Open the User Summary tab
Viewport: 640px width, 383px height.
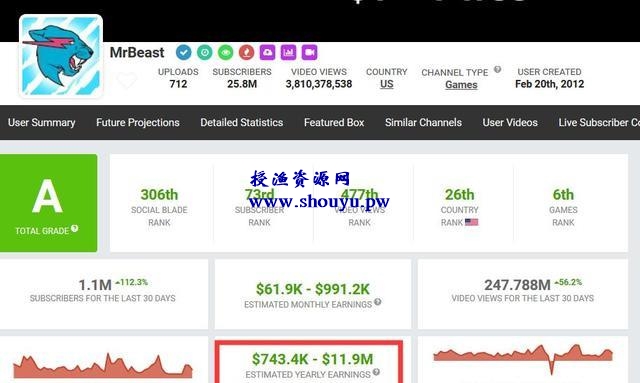(42, 122)
